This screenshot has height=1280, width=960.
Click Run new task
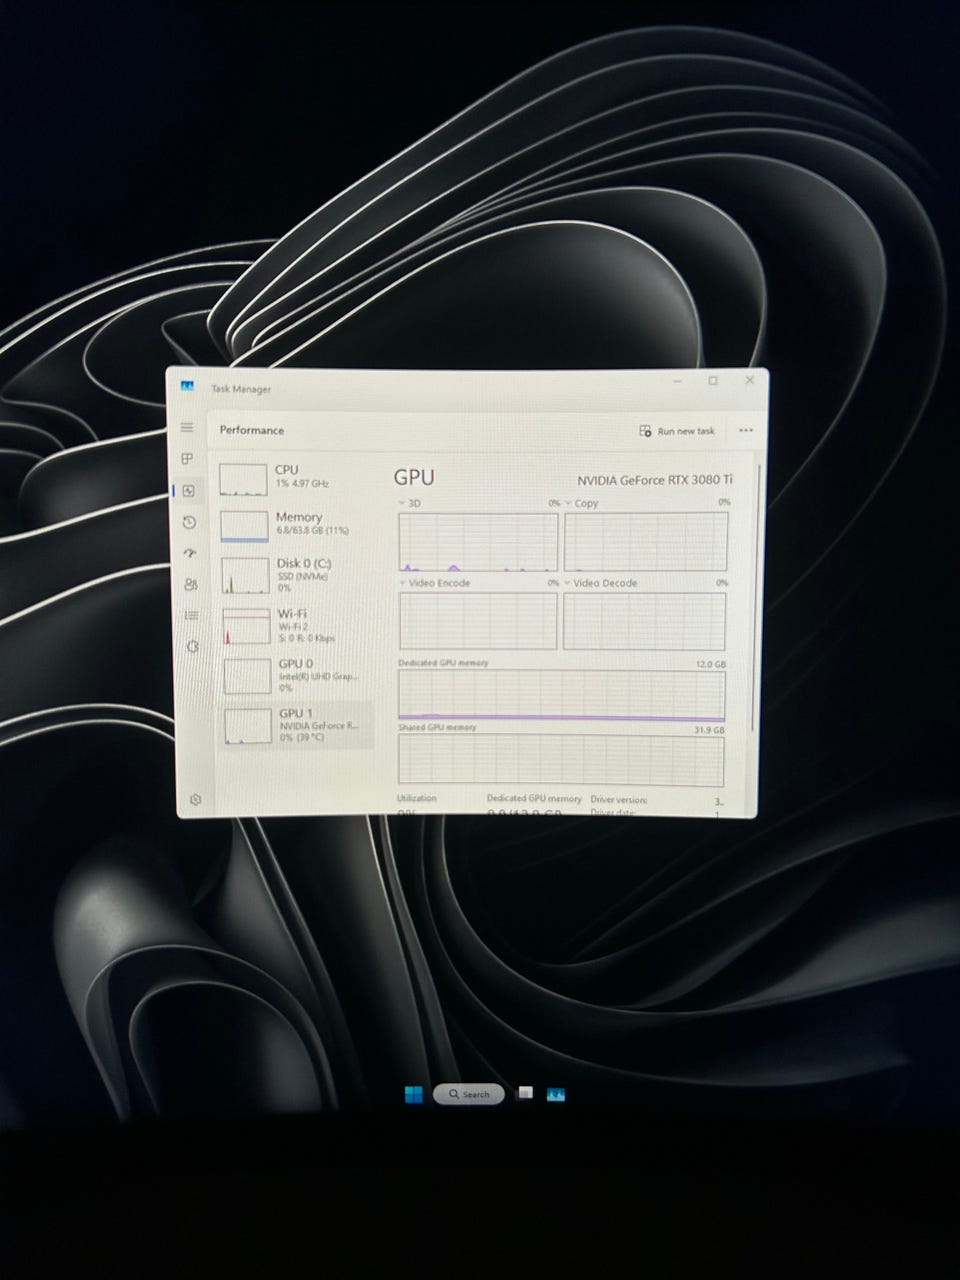click(x=677, y=431)
